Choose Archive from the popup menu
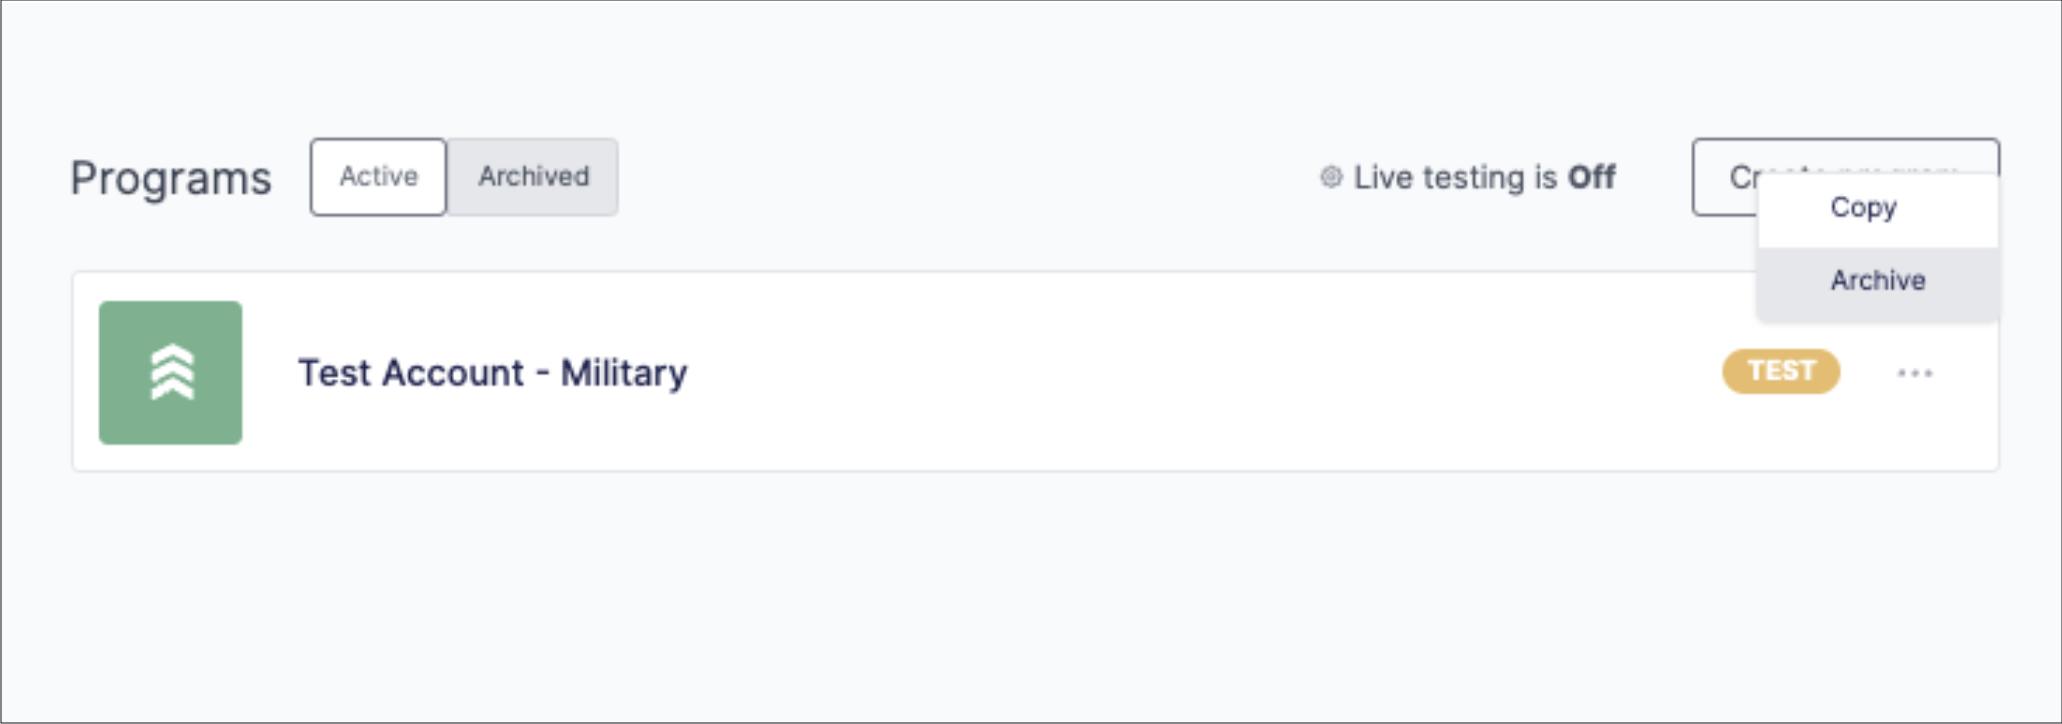 [1878, 281]
